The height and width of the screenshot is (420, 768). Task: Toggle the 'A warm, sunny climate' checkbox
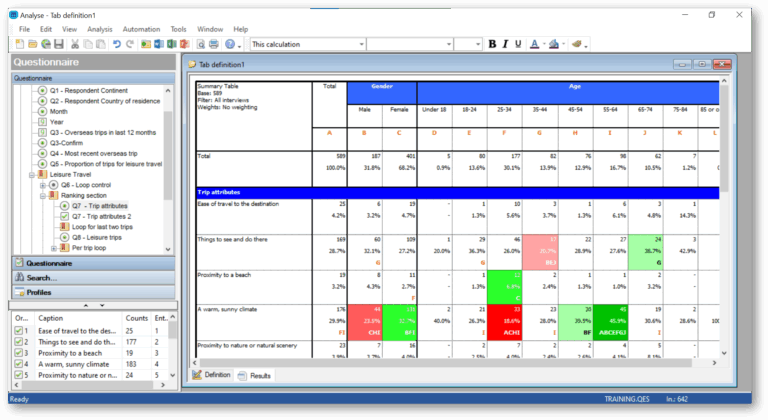pyautogui.click(x=17, y=364)
